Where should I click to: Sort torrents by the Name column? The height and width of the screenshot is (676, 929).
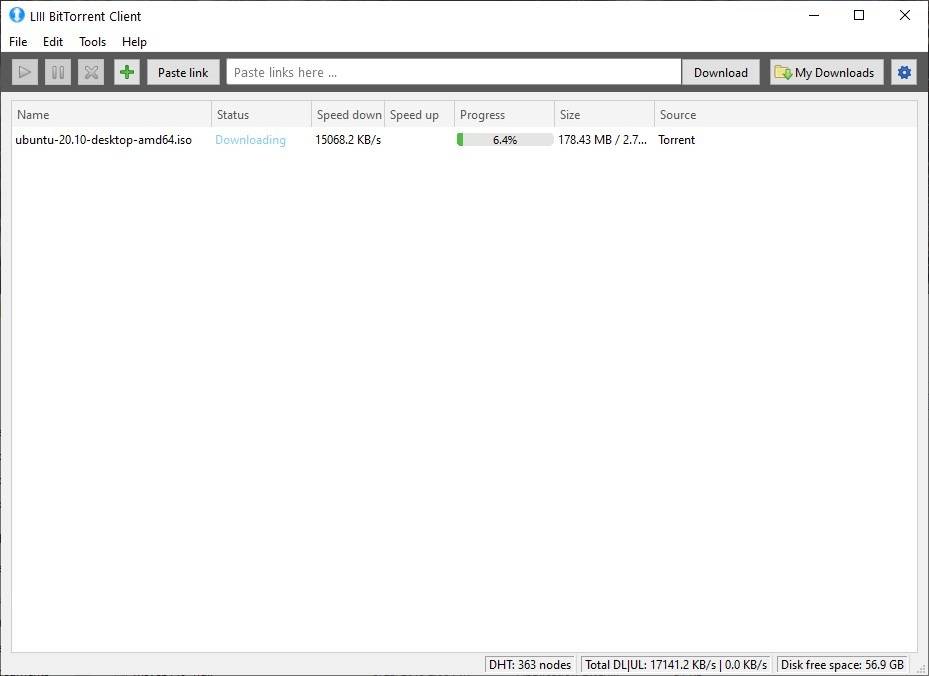tap(33, 114)
